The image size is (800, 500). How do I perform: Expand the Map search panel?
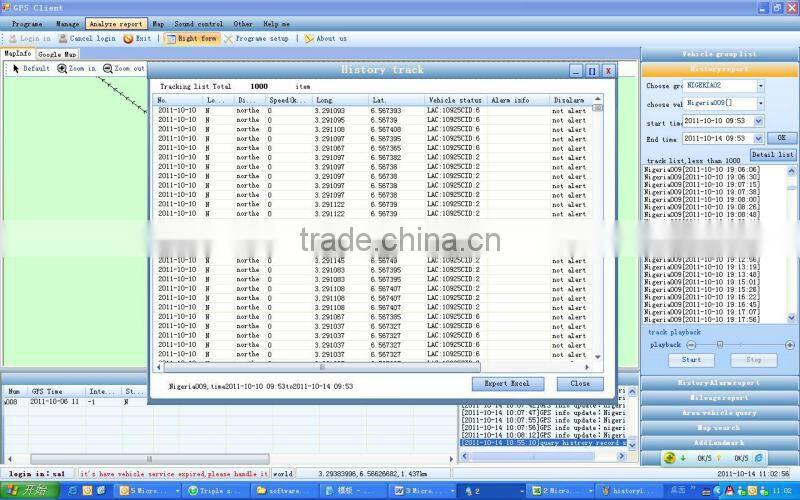coord(719,428)
